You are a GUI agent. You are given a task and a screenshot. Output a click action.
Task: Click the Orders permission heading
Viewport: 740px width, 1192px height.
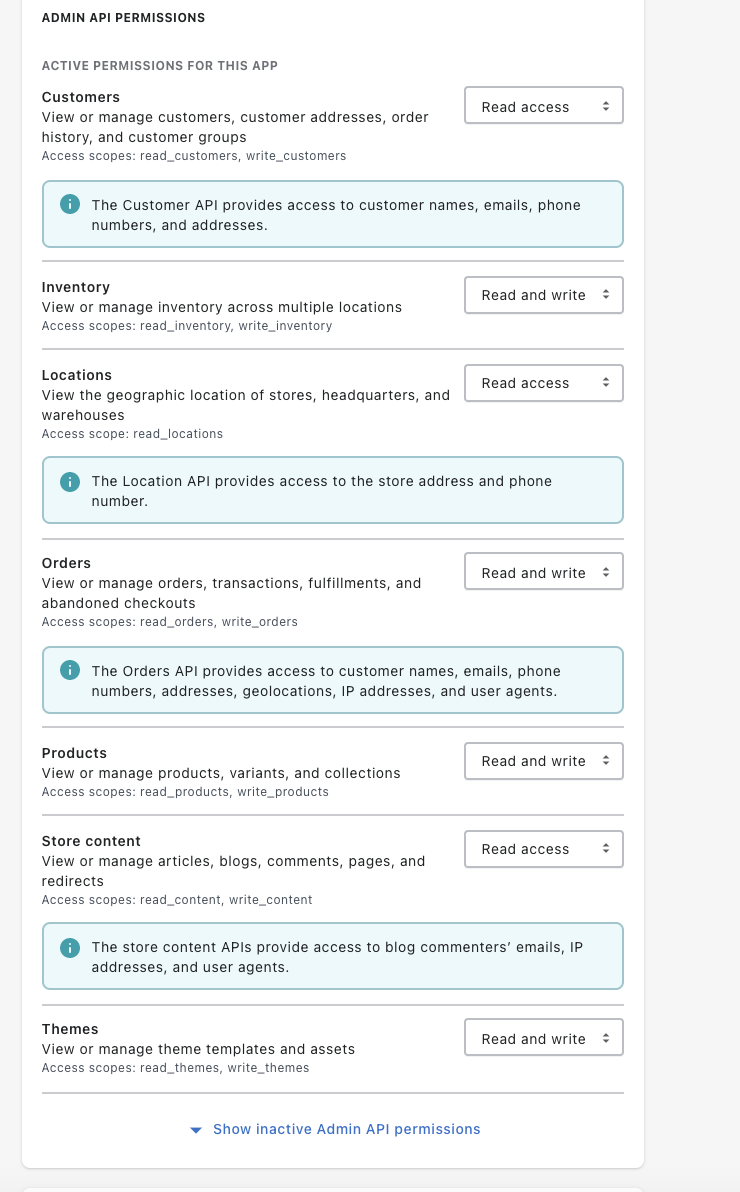[66, 563]
